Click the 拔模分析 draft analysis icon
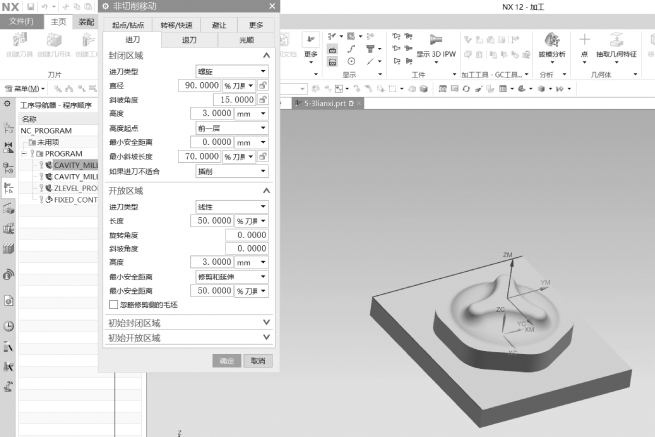The image size is (655, 437). [552, 40]
